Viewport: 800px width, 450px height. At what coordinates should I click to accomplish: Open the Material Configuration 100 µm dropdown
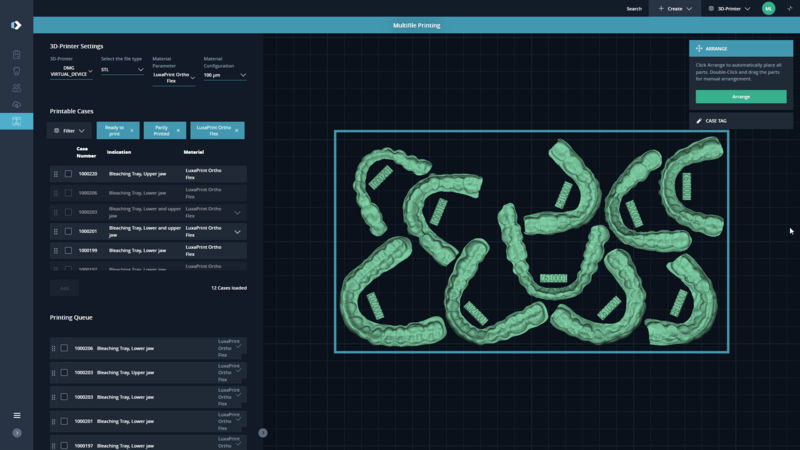coord(224,75)
